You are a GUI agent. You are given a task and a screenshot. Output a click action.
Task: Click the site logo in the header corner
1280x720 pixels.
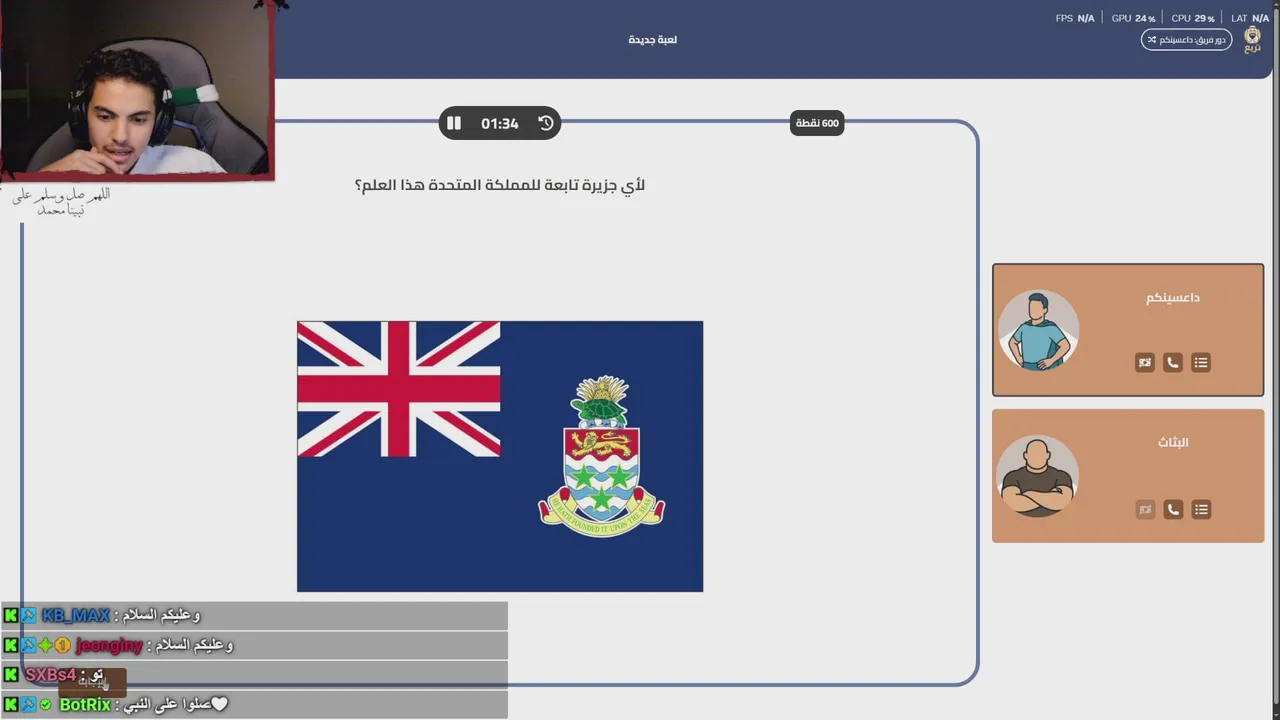point(1253,40)
